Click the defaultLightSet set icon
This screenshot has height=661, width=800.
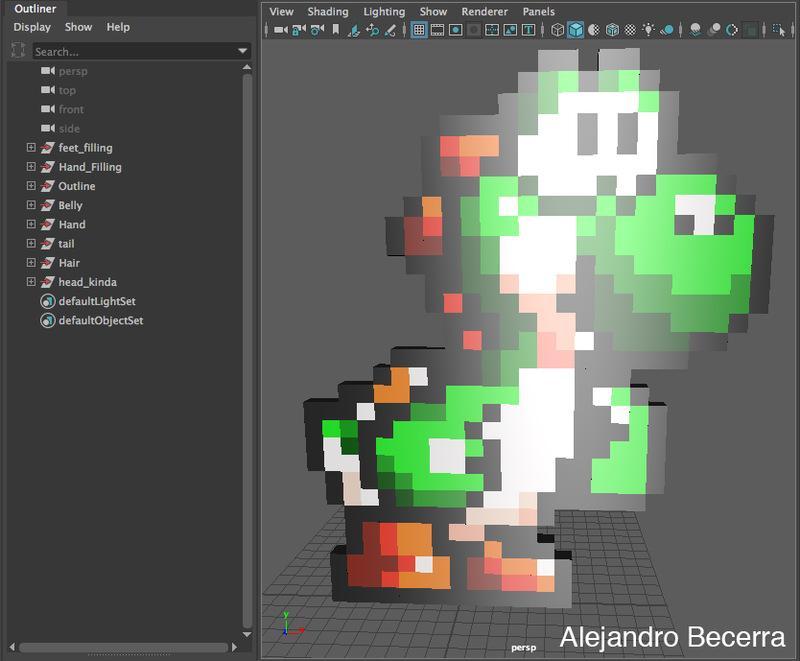coord(47,302)
